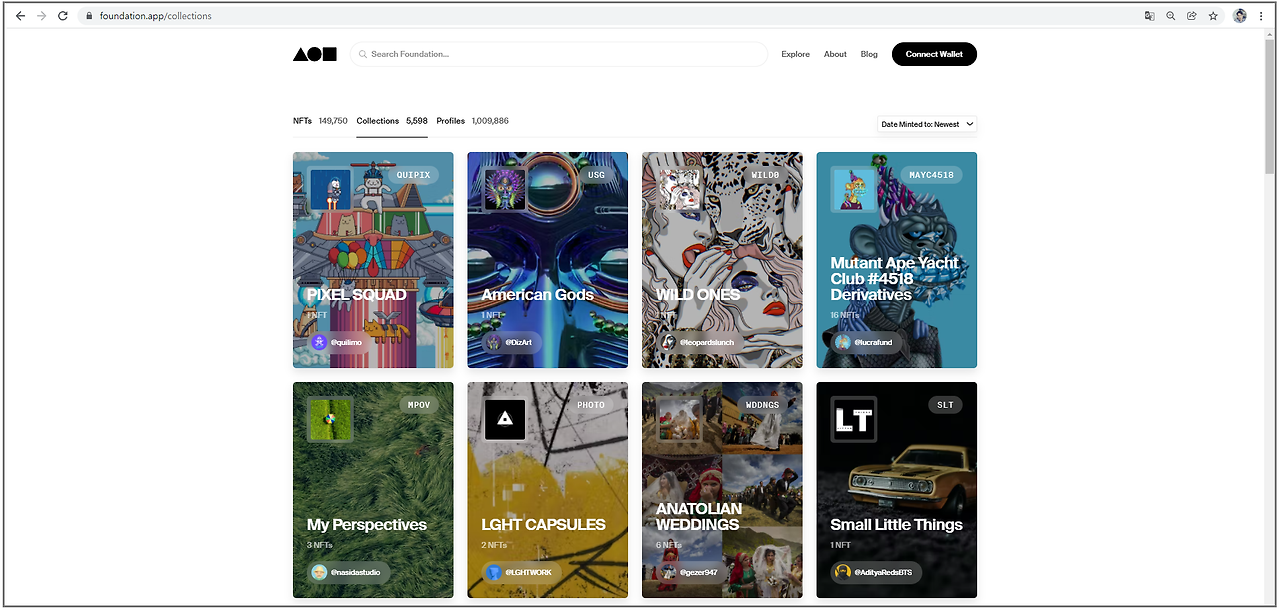Open the @lucrafund creator profile
Screen dimensions: 1280x612
866,342
